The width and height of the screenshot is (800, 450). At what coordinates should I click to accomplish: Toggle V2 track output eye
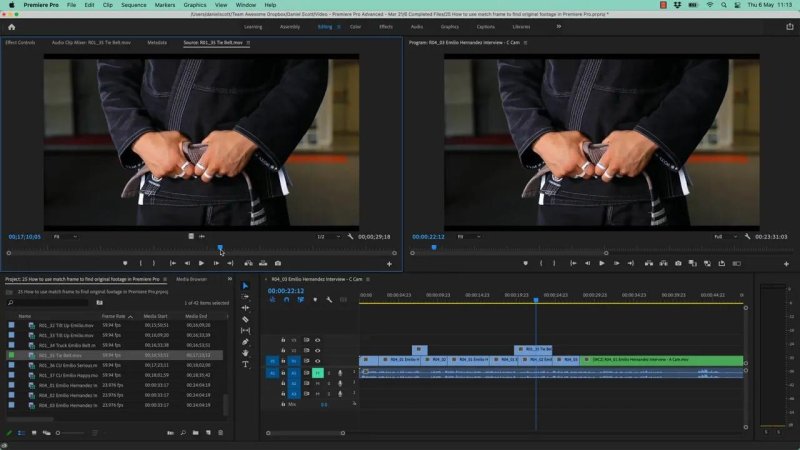click(x=317, y=351)
